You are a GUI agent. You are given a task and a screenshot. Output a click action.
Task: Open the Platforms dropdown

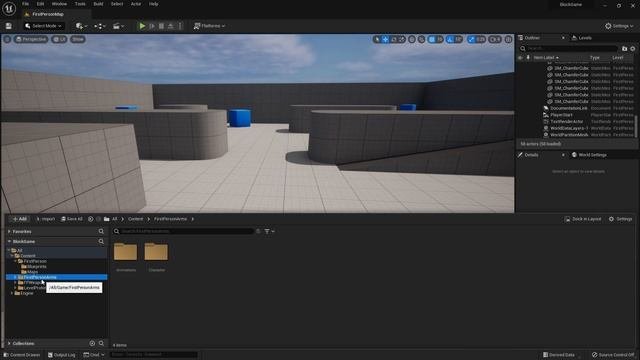(x=209, y=26)
